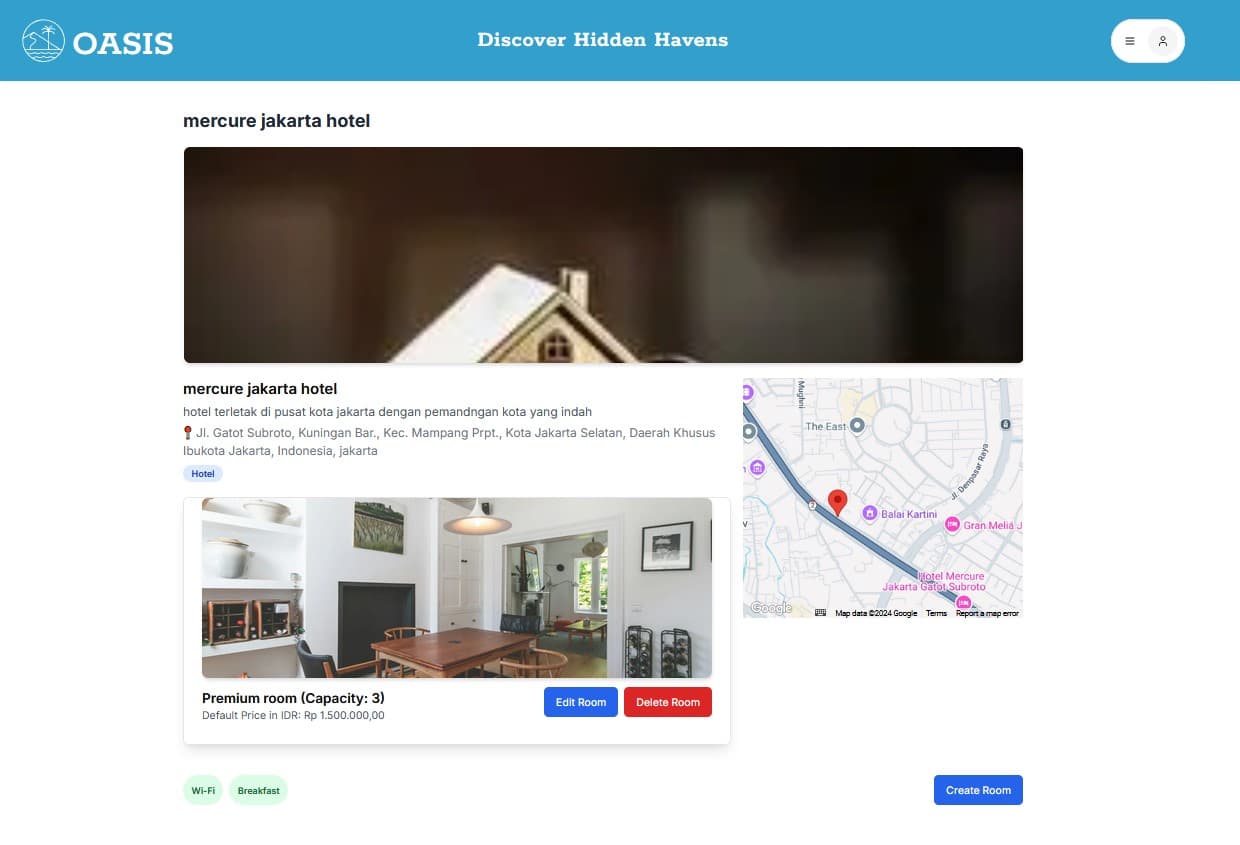Click Hotel Mercure Jakarta Gatot Subroto marker
1240x845 pixels.
tap(964, 602)
